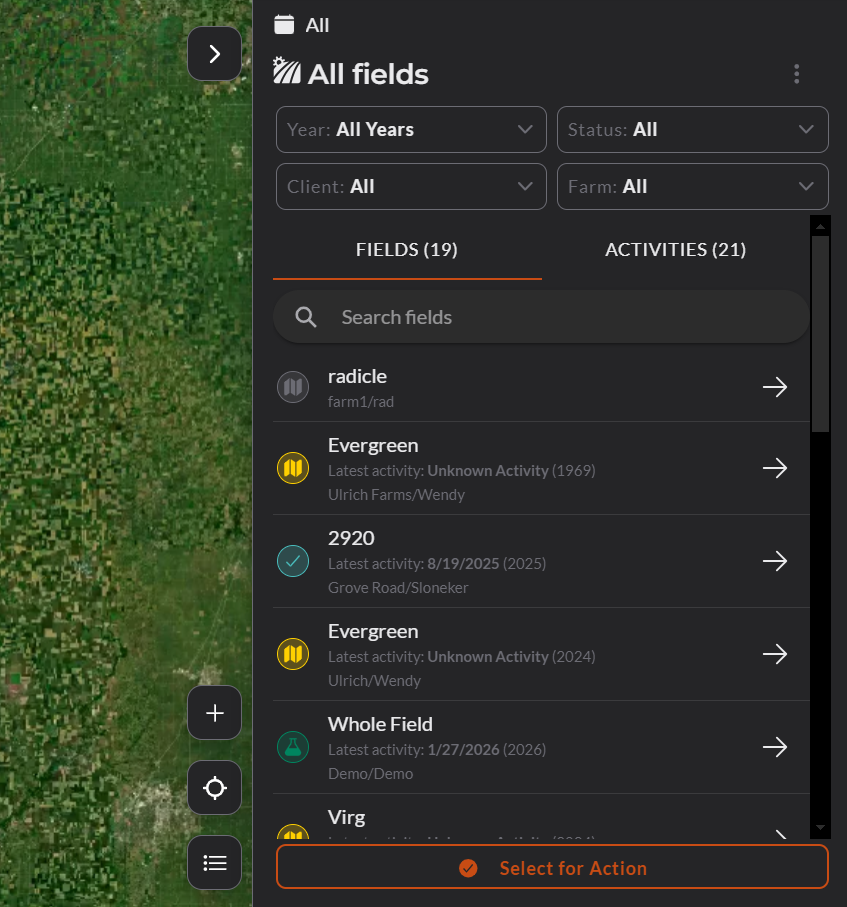
Task: Click the yellow map icon for Evergreen 1969
Action: coord(293,468)
